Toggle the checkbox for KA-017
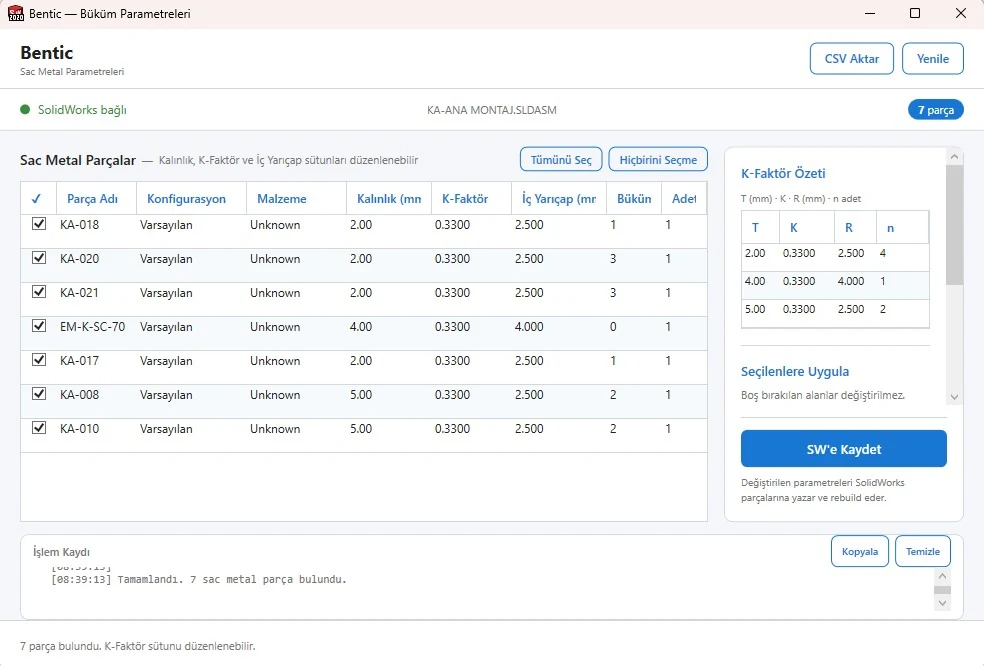The image size is (984, 666). pos(39,359)
